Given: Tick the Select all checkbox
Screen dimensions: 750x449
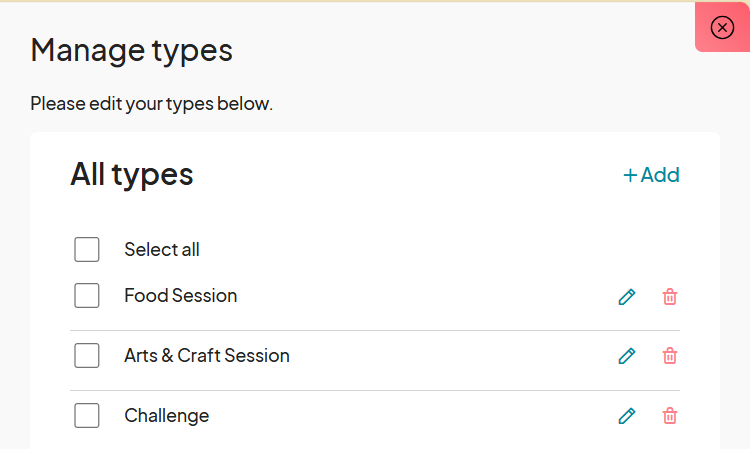Looking at the screenshot, I should [87, 249].
